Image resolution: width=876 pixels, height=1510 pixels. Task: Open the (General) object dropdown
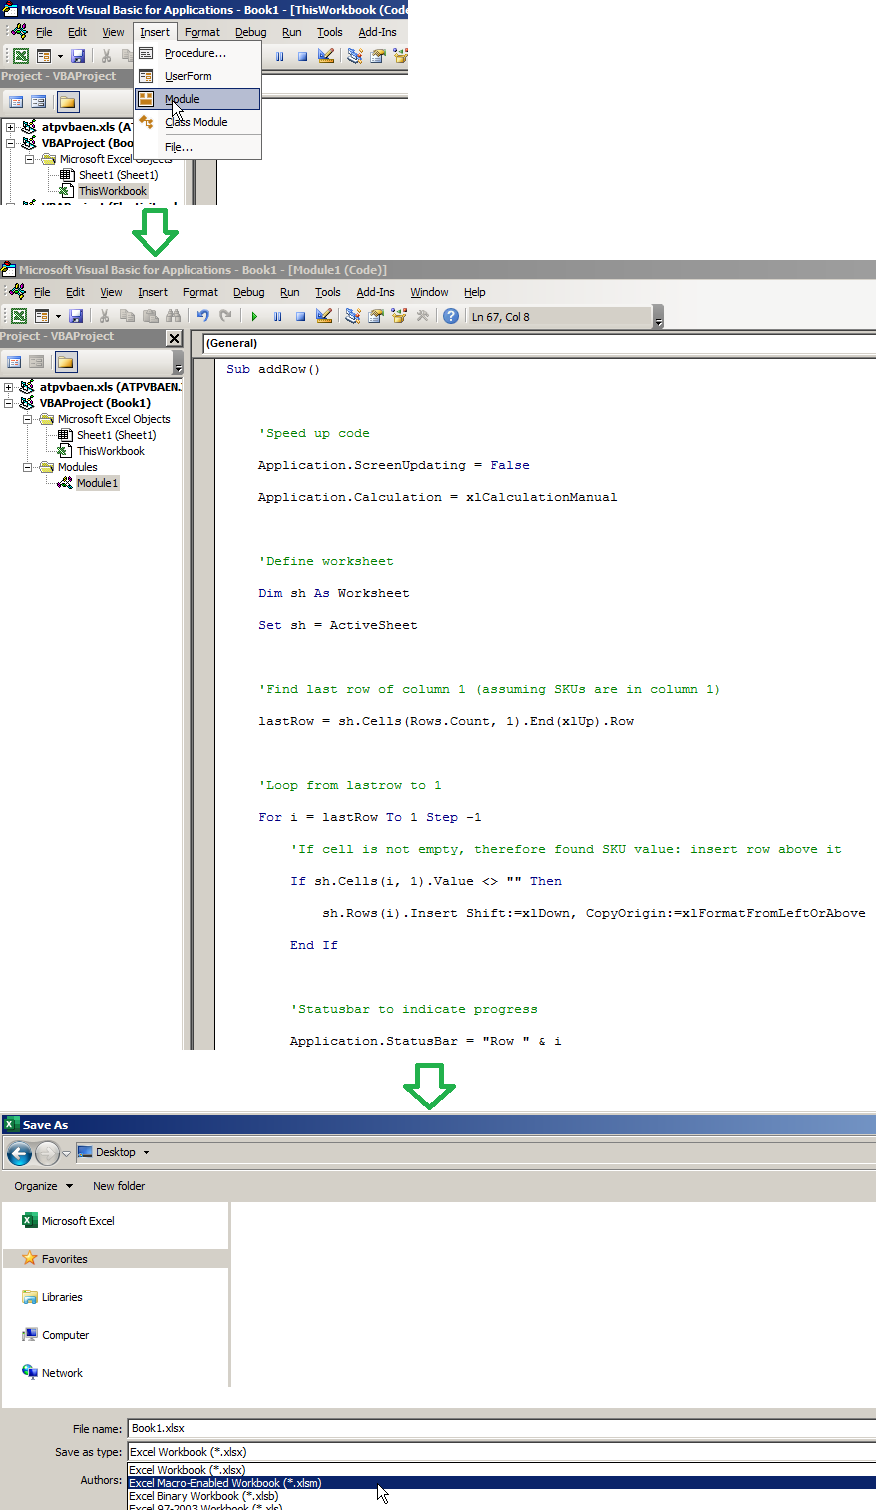538,343
